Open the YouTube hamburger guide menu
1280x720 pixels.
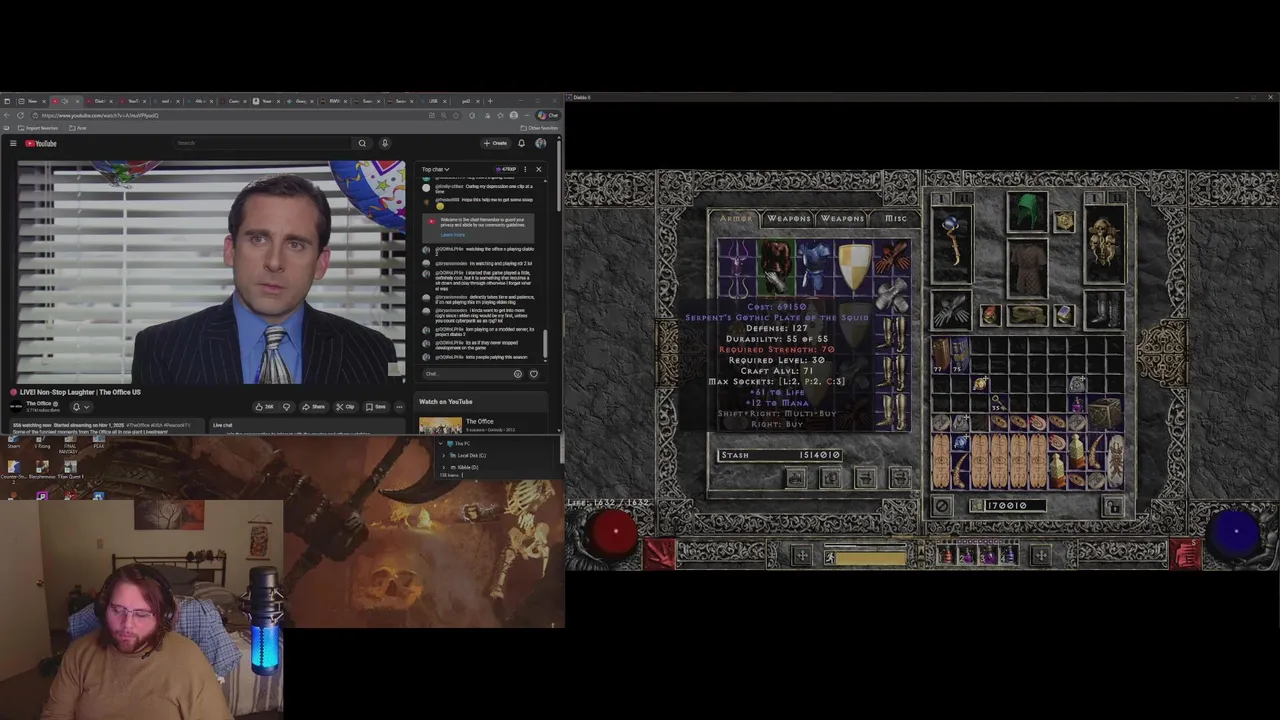pyautogui.click(x=13, y=143)
